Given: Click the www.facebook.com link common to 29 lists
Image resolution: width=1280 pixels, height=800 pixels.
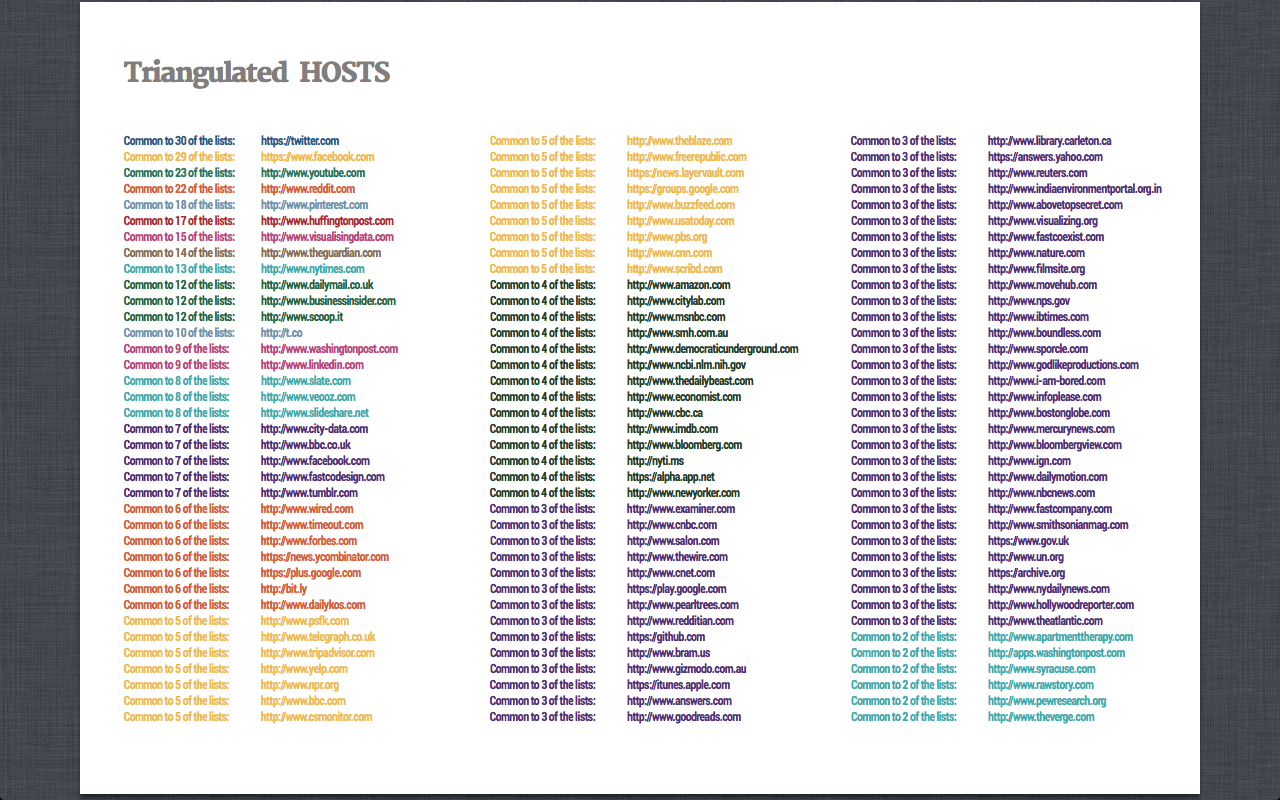Looking at the screenshot, I should (318, 157).
